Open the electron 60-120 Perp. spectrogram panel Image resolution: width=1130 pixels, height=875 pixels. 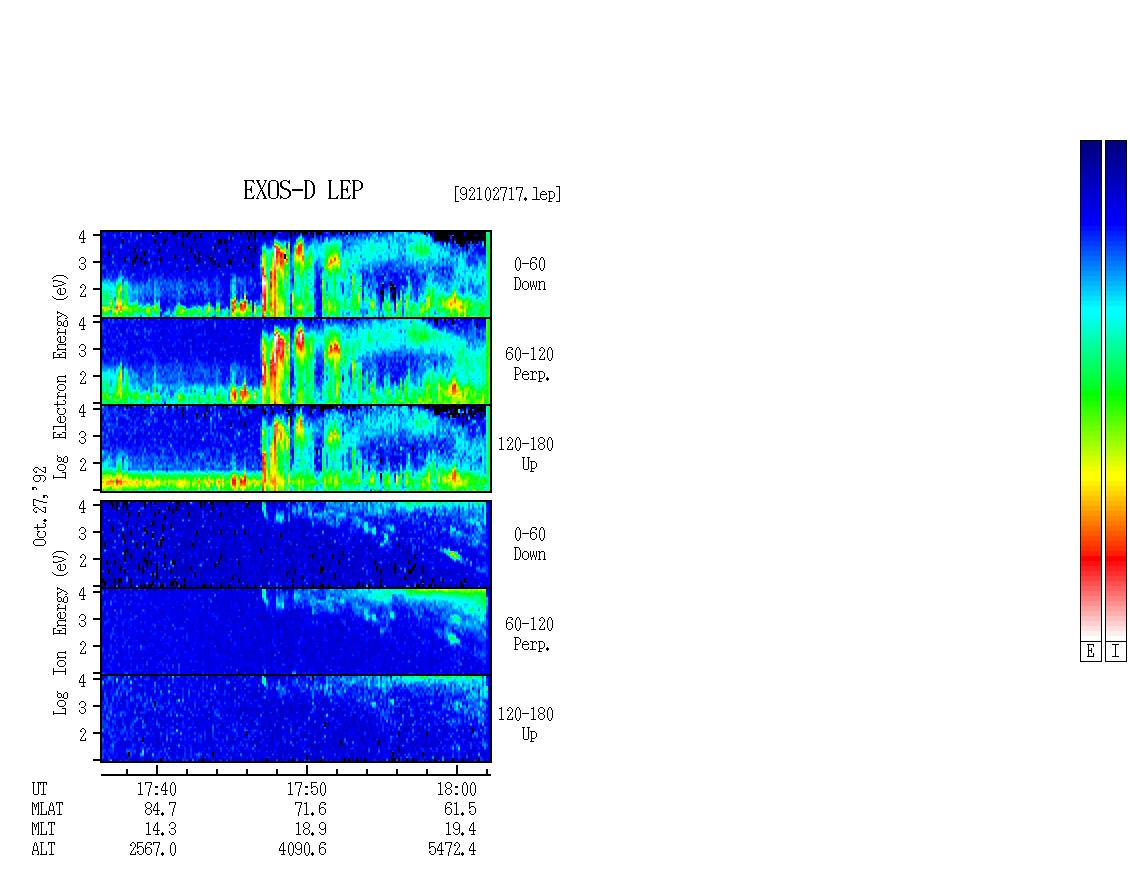pyautogui.click(x=296, y=361)
